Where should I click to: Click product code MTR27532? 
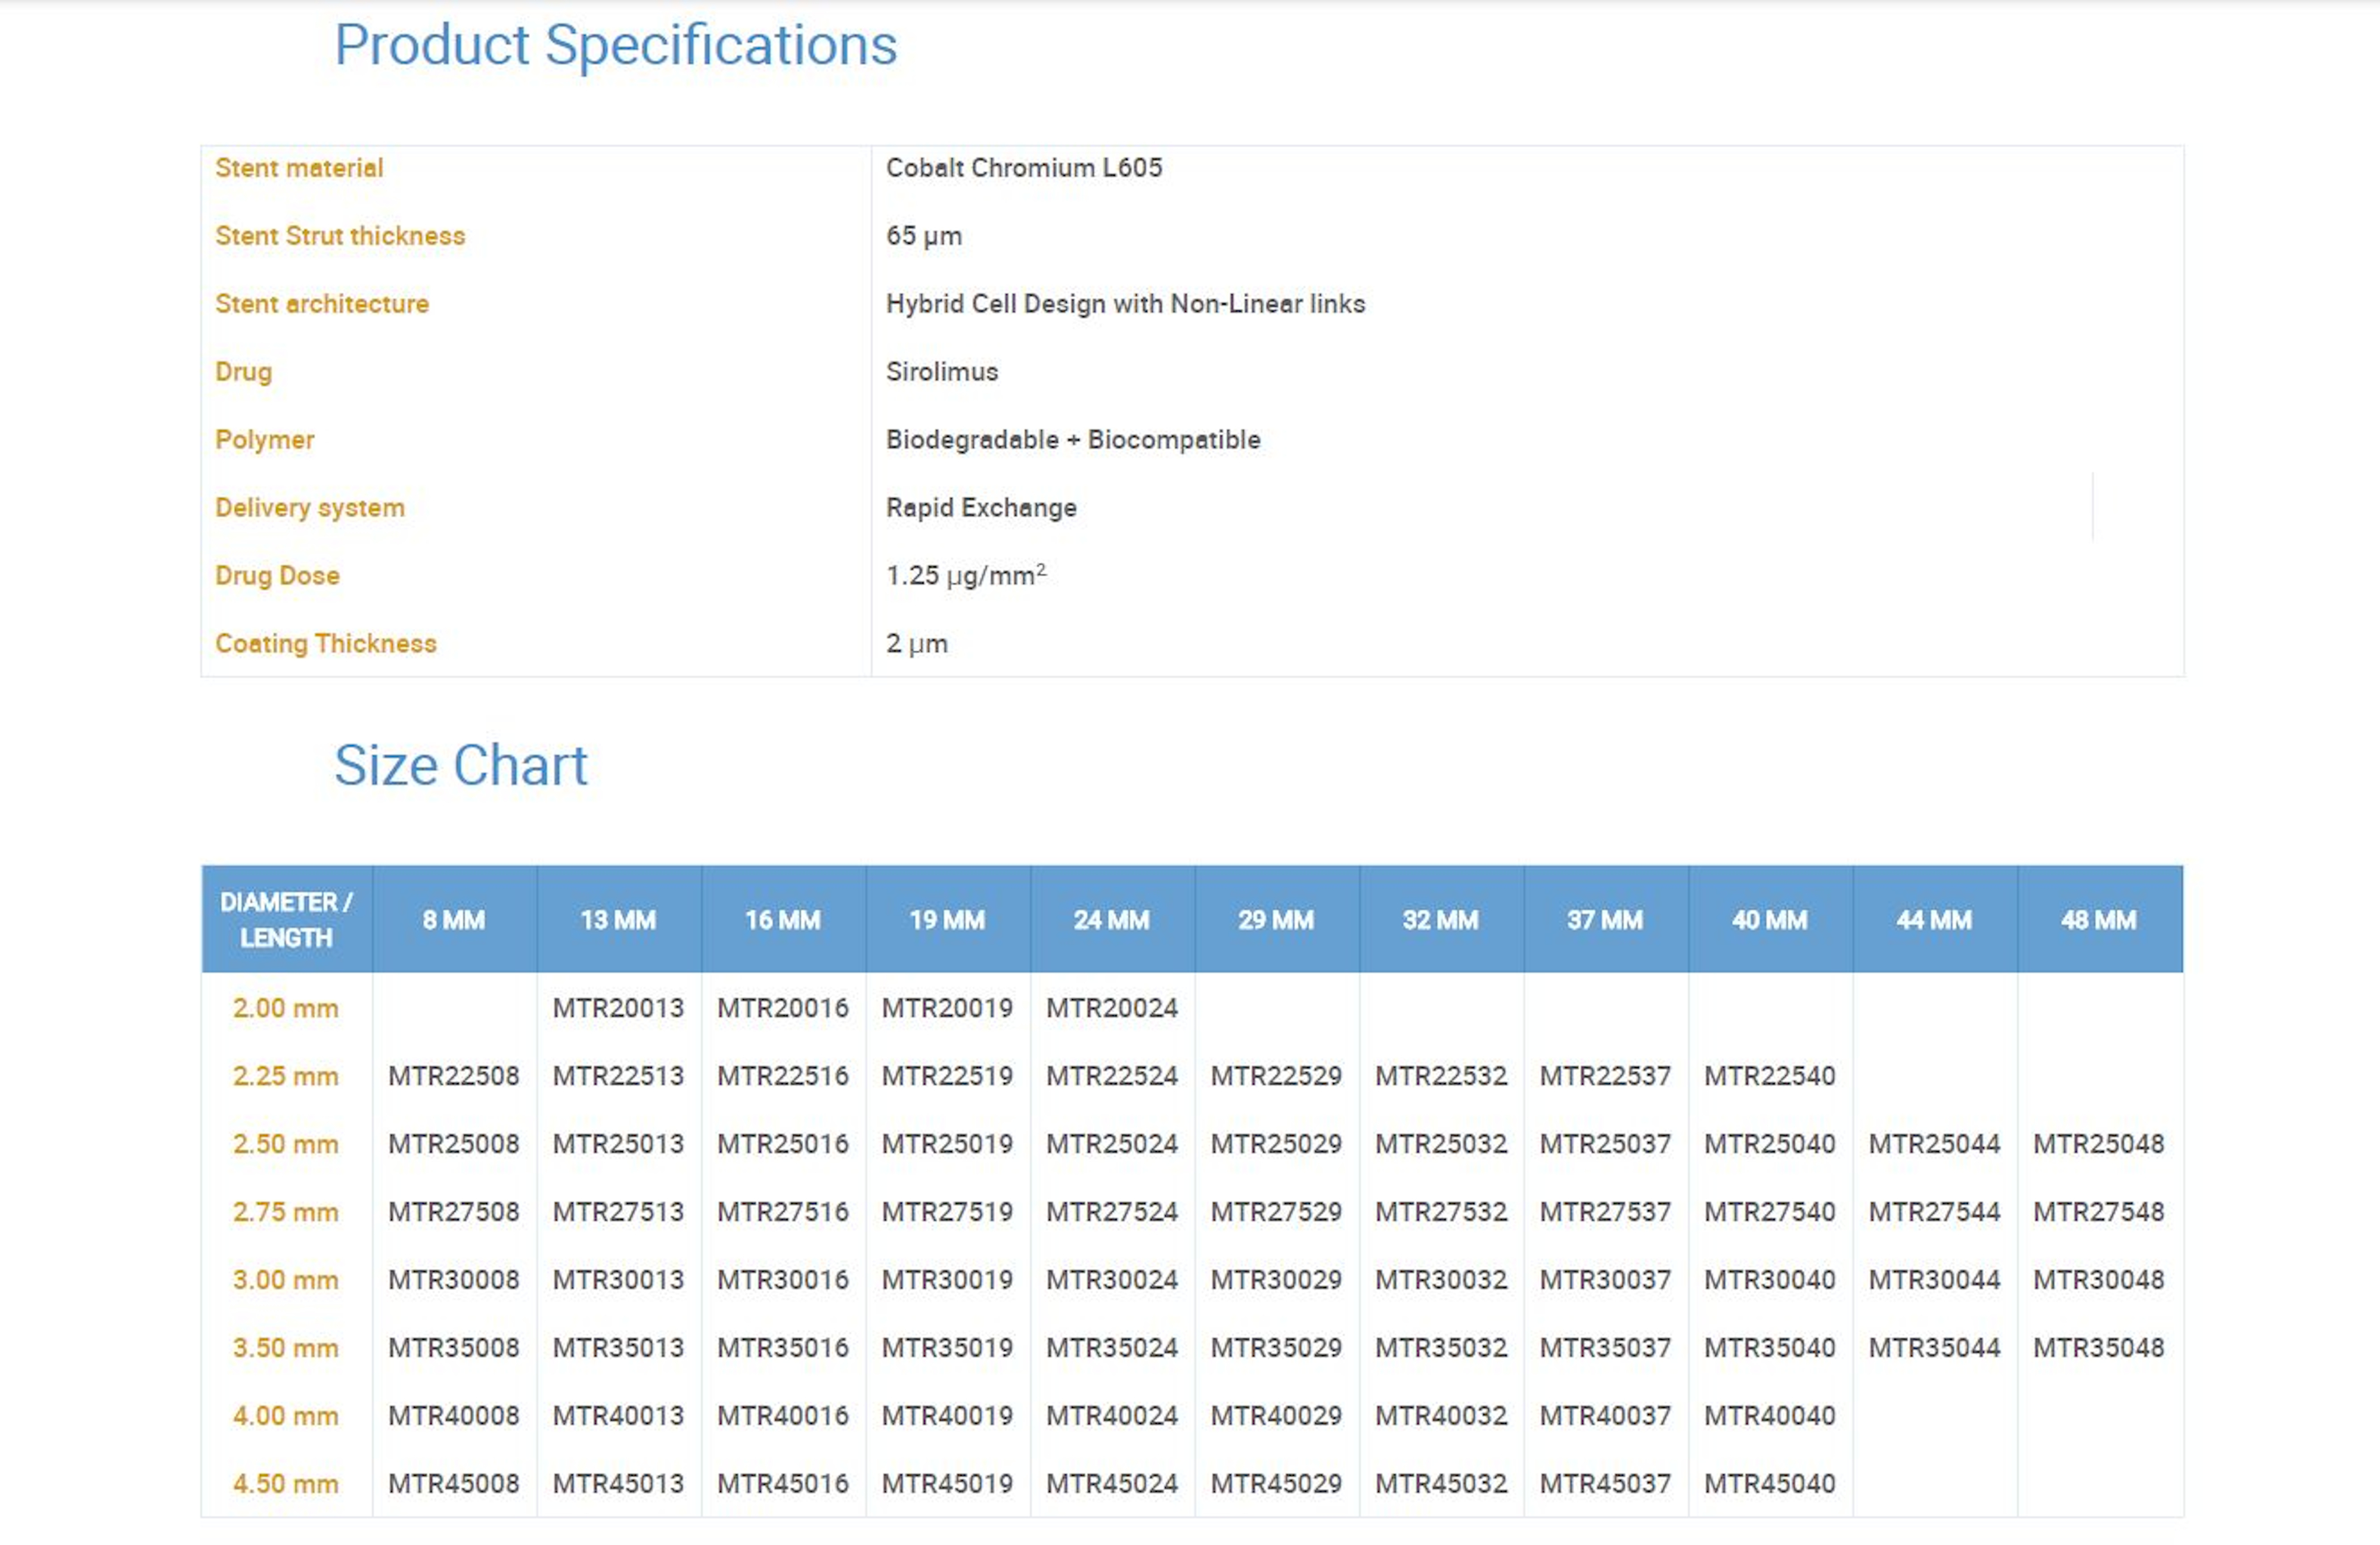pyautogui.click(x=1441, y=1212)
